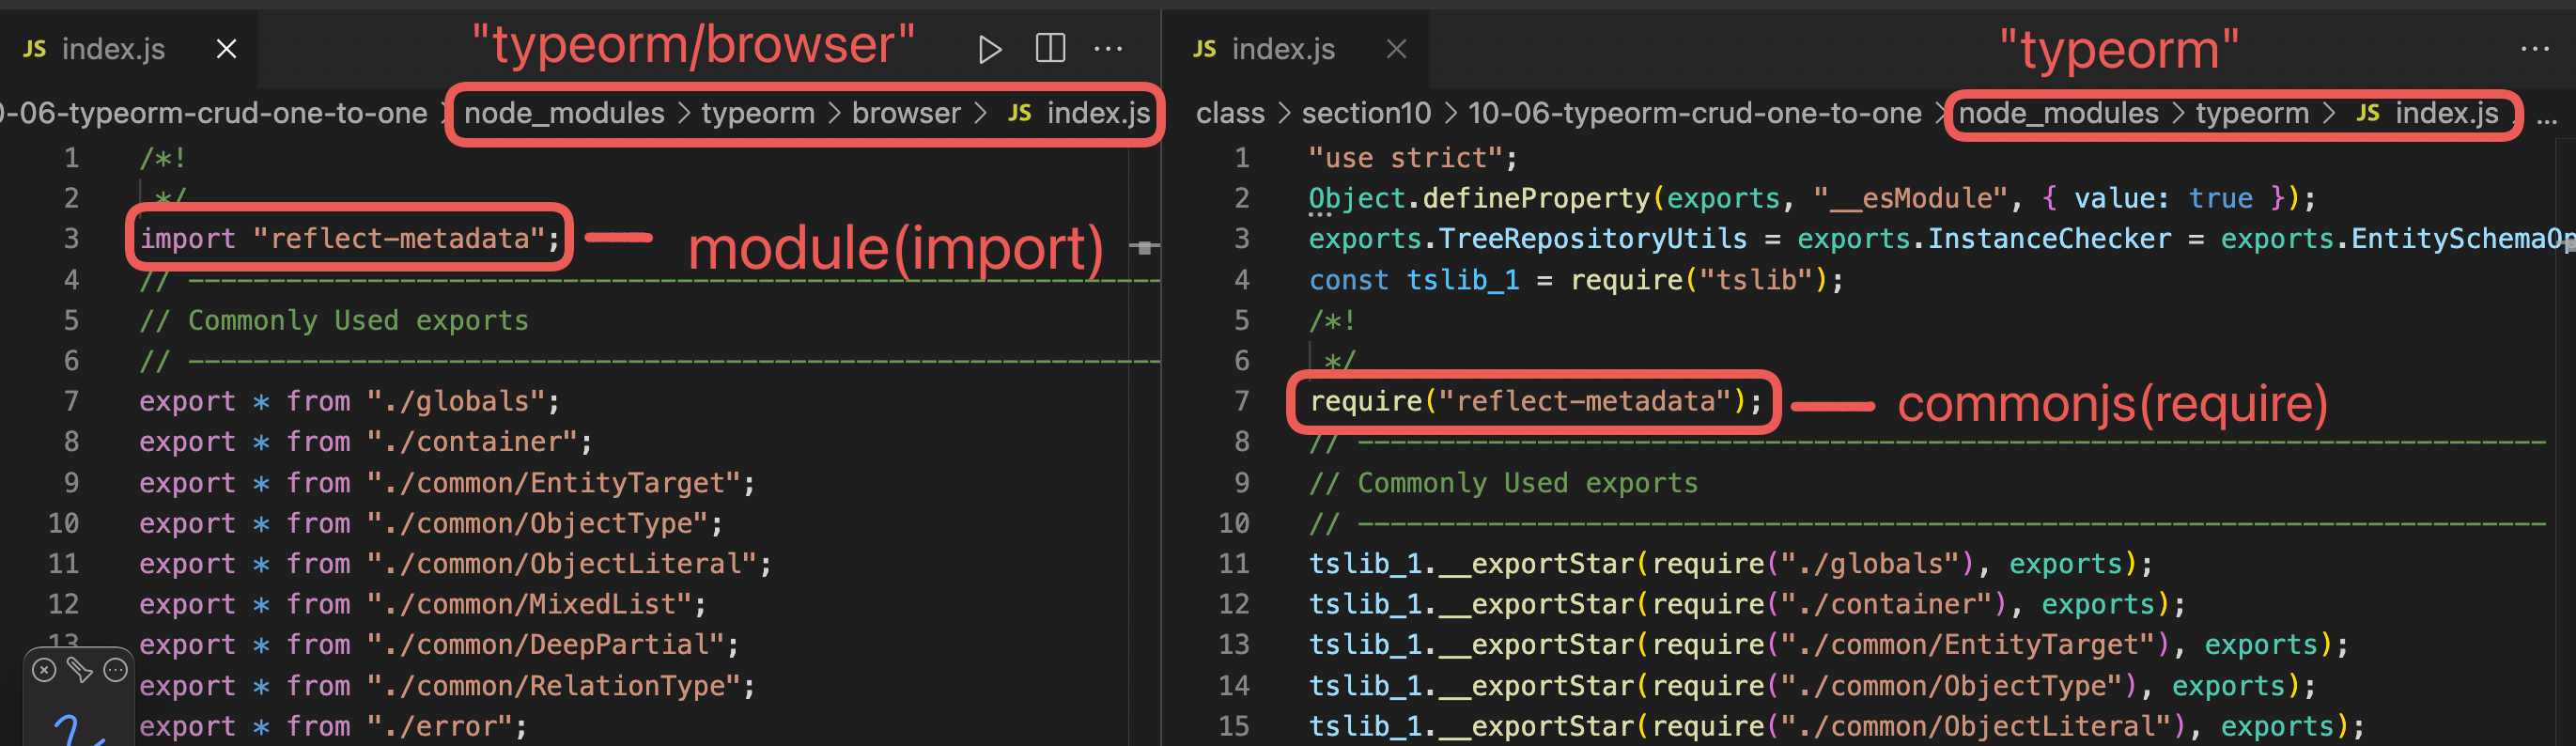Click exportStar require("./common/ObjectLiteral") line
The image size is (2576, 746).
1836,726
